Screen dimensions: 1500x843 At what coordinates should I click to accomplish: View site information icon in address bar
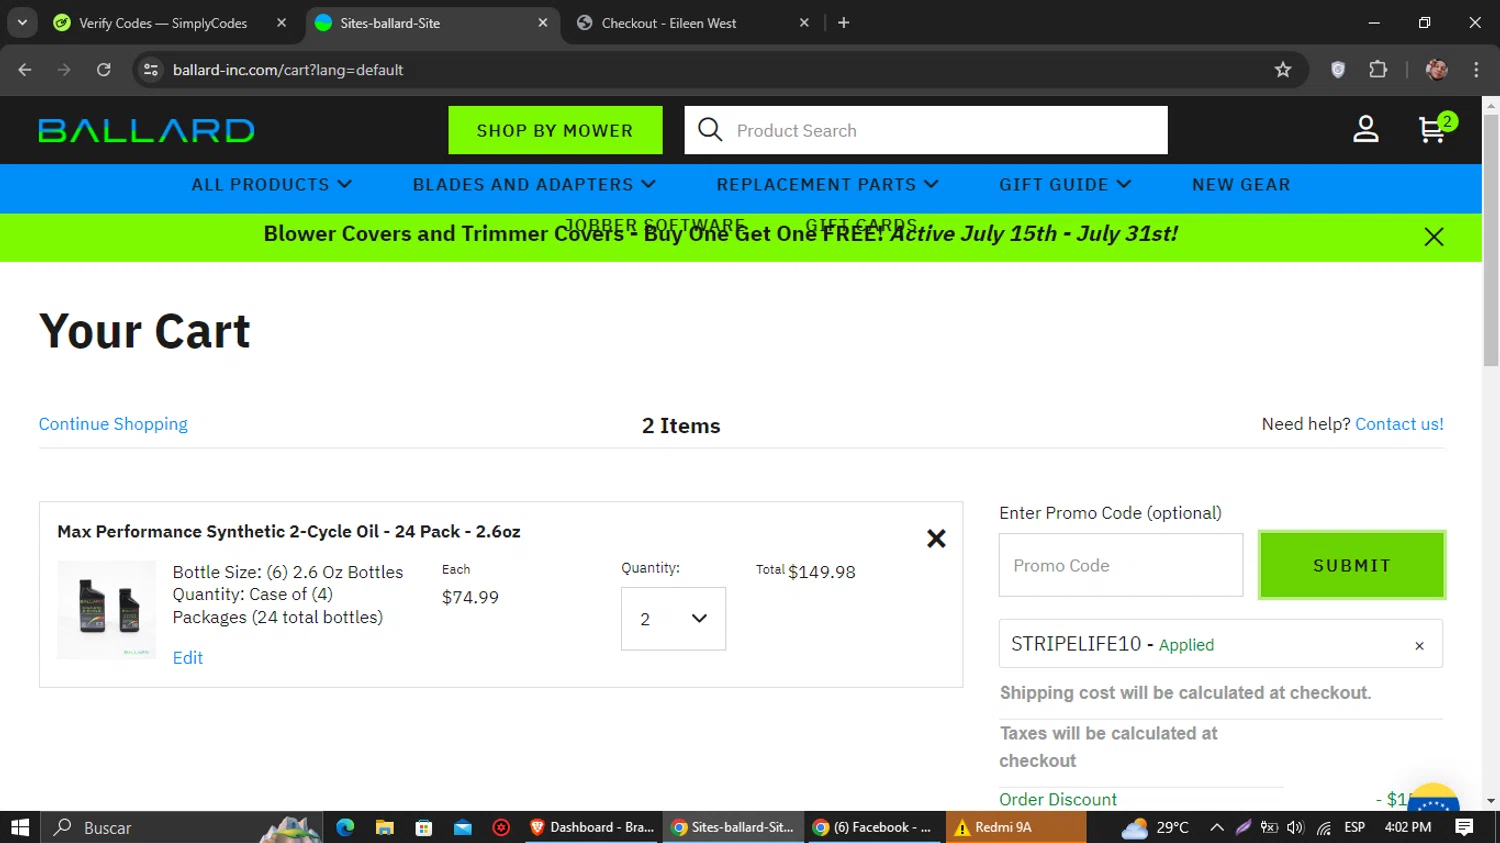click(151, 70)
